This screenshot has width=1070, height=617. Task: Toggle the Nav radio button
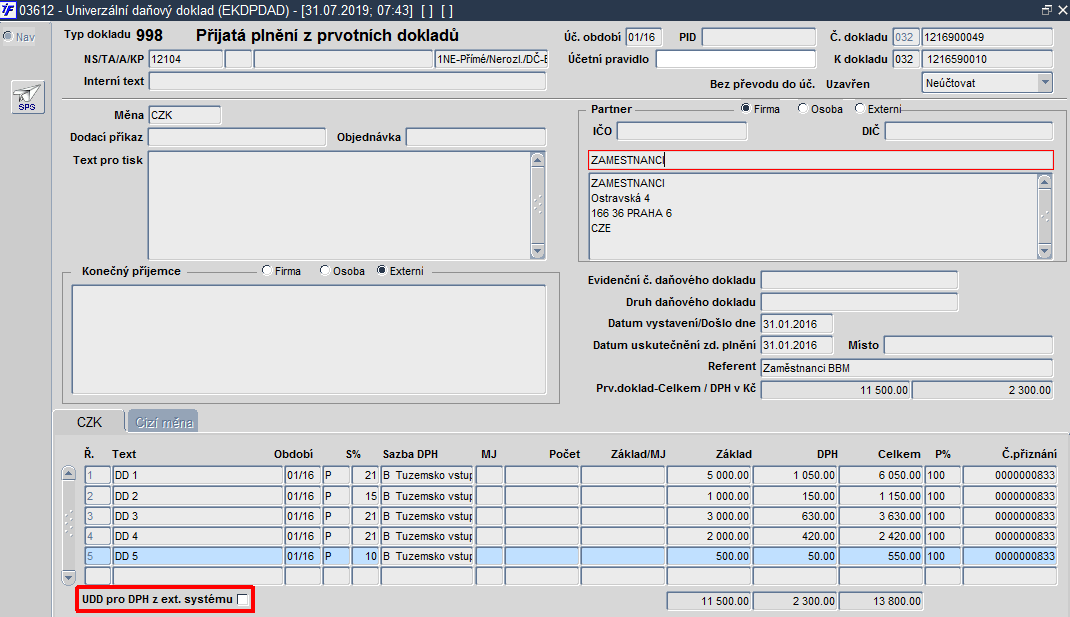[x=8, y=36]
